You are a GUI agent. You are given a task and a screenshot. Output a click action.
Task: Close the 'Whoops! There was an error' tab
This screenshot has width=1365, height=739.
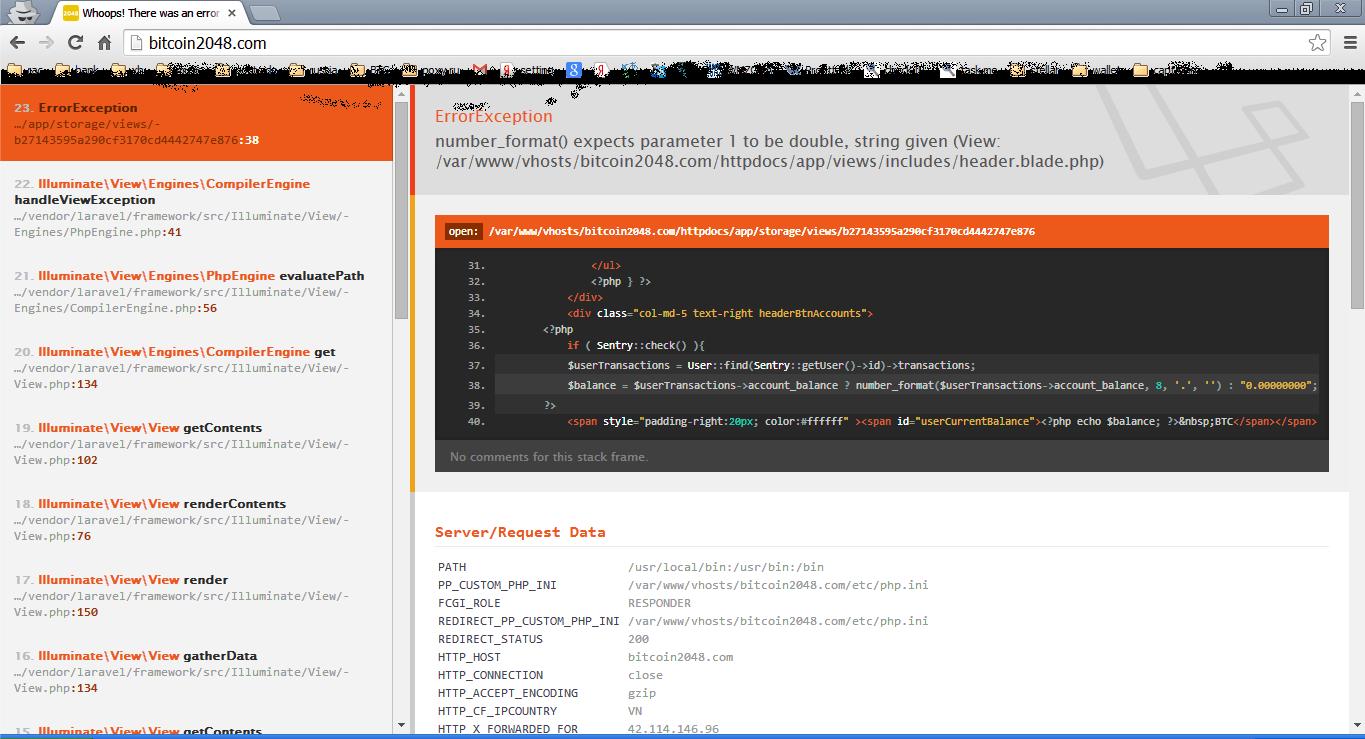pos(232,13)
